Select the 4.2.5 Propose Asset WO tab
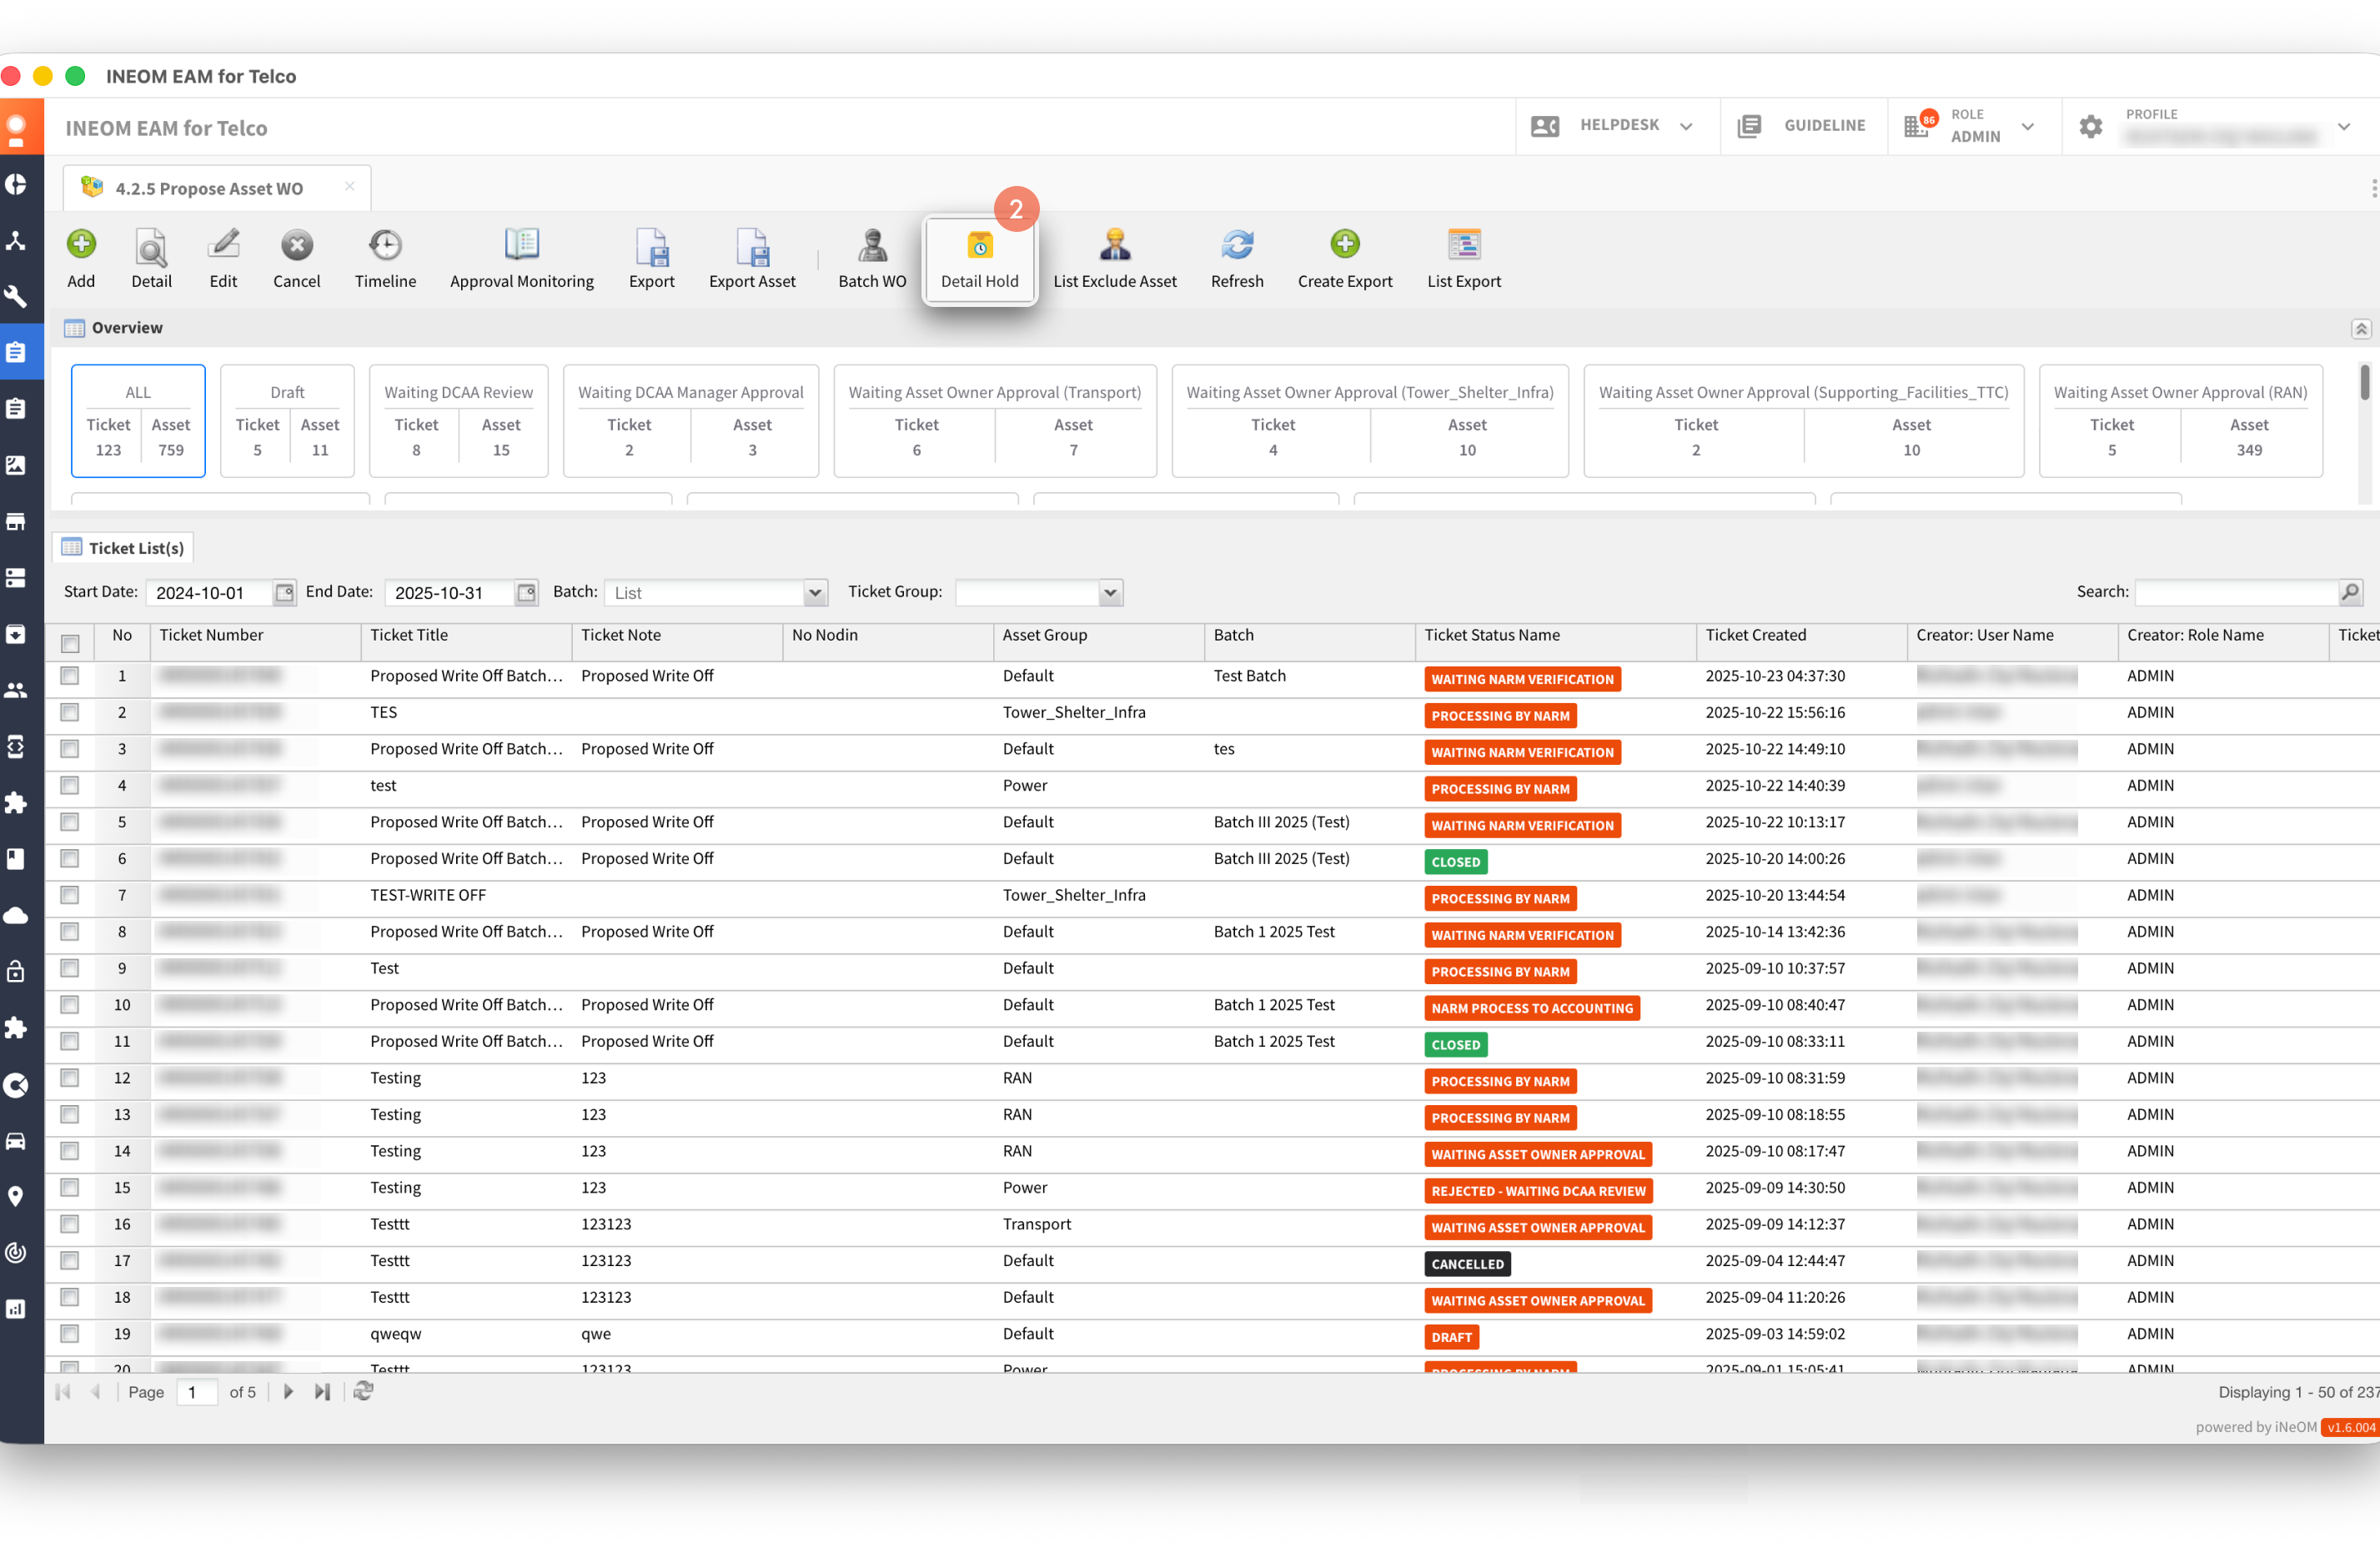Image resolution: width=2380 pixels, height=1548 pixels. (209, 188)
